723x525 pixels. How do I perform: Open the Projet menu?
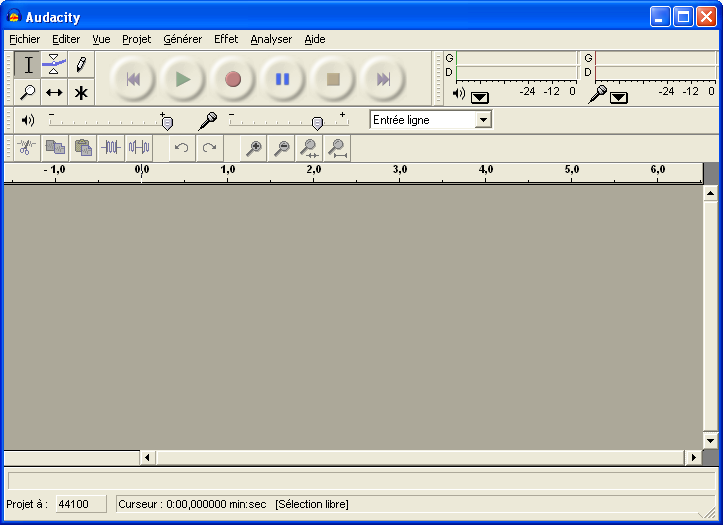136,40
